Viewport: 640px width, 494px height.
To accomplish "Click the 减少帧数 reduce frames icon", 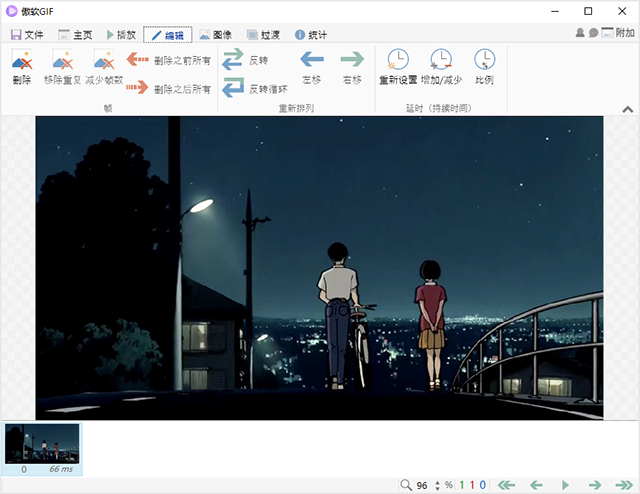I will coord(104,60).
